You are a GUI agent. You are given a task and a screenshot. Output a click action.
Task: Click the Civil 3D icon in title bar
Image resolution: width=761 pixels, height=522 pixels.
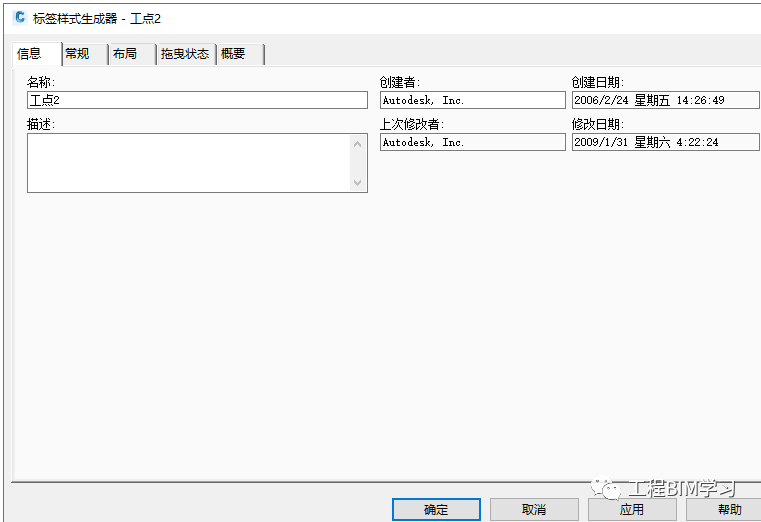20,17
